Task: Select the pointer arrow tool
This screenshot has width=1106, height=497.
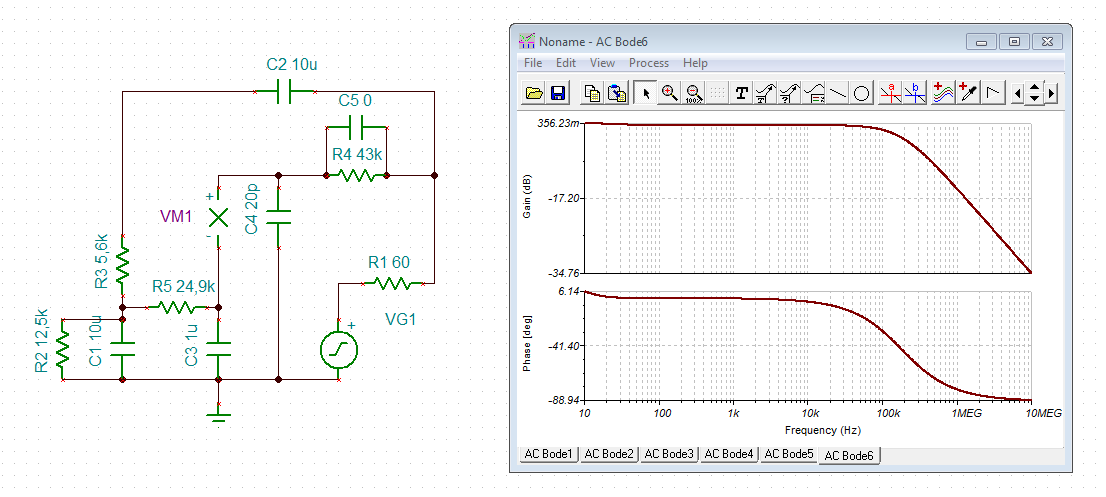Action: click(645, 93)
